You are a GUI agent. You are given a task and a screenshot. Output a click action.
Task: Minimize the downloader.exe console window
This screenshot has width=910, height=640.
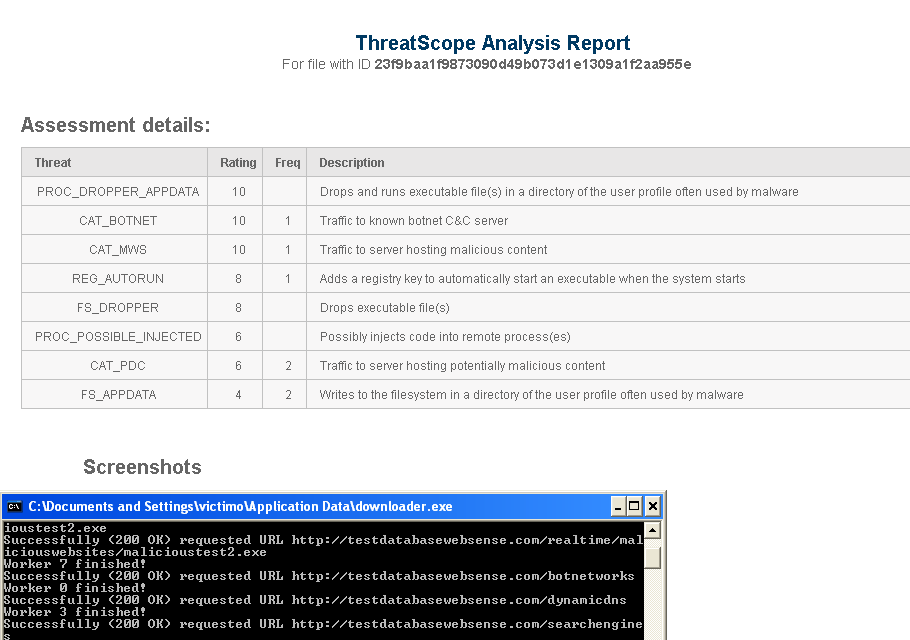[618, 507]
